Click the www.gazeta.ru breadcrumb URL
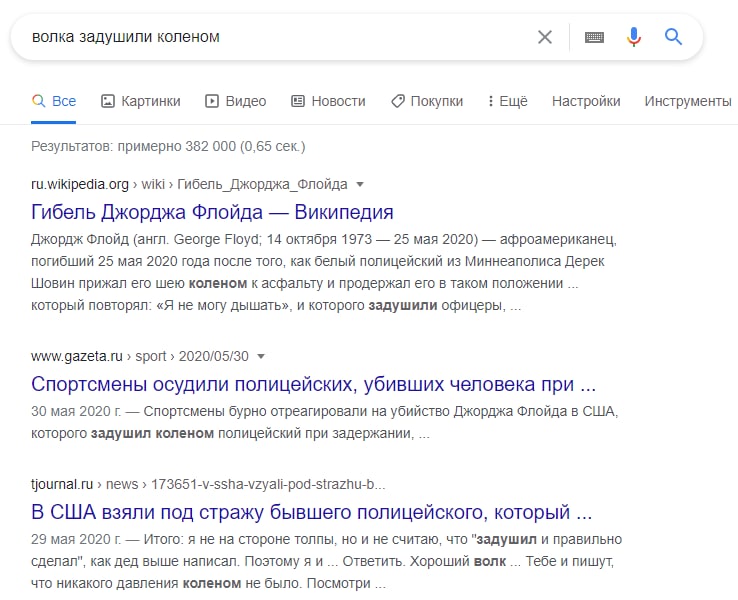The width and height of the screenshot is (738, 600). (140, 356)
